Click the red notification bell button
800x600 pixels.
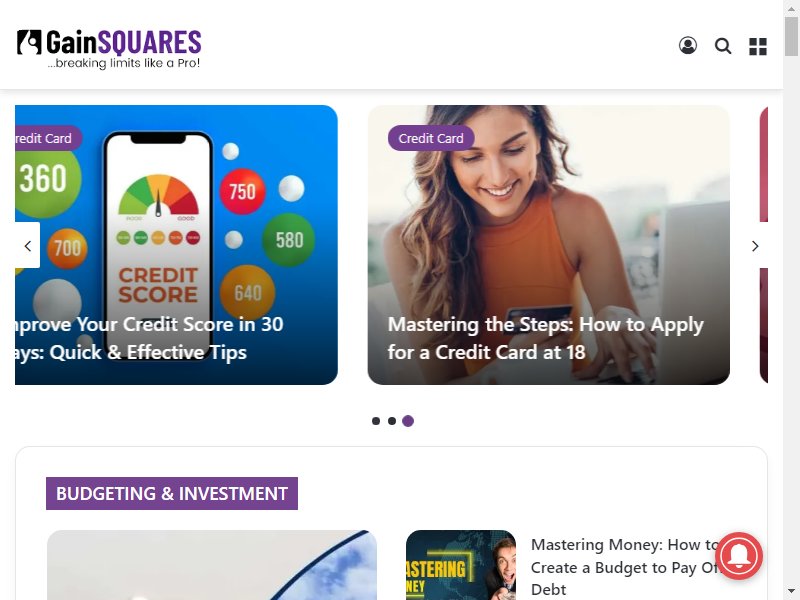pyautogui.click(x=739, y=556)
